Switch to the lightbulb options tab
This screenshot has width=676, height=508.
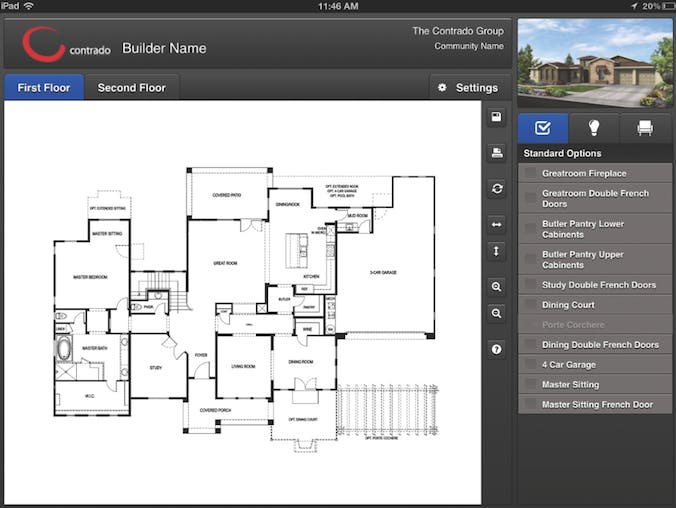point(594,128)
